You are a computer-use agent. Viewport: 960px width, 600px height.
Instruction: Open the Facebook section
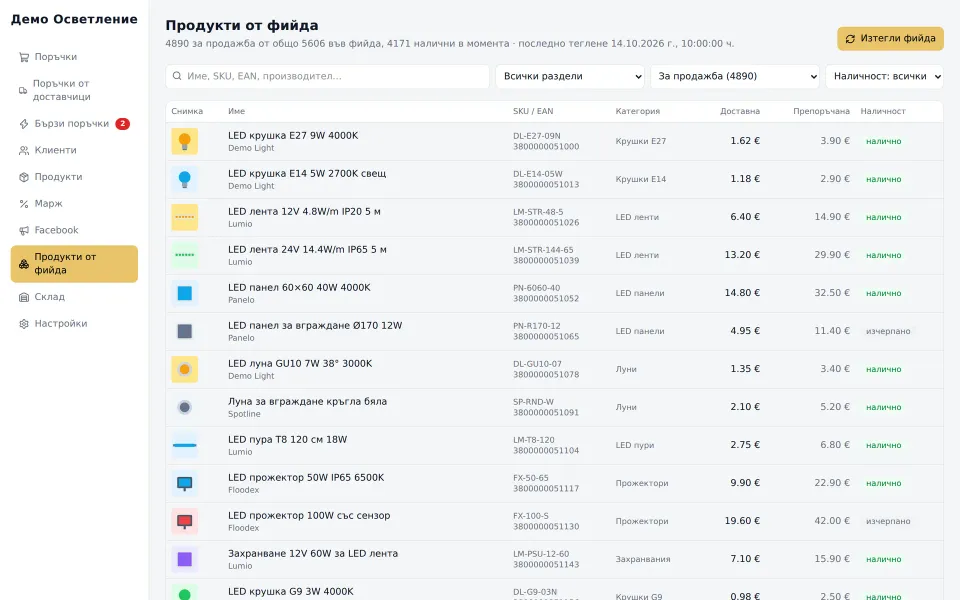pyautogui.click(x=74, y=231)
